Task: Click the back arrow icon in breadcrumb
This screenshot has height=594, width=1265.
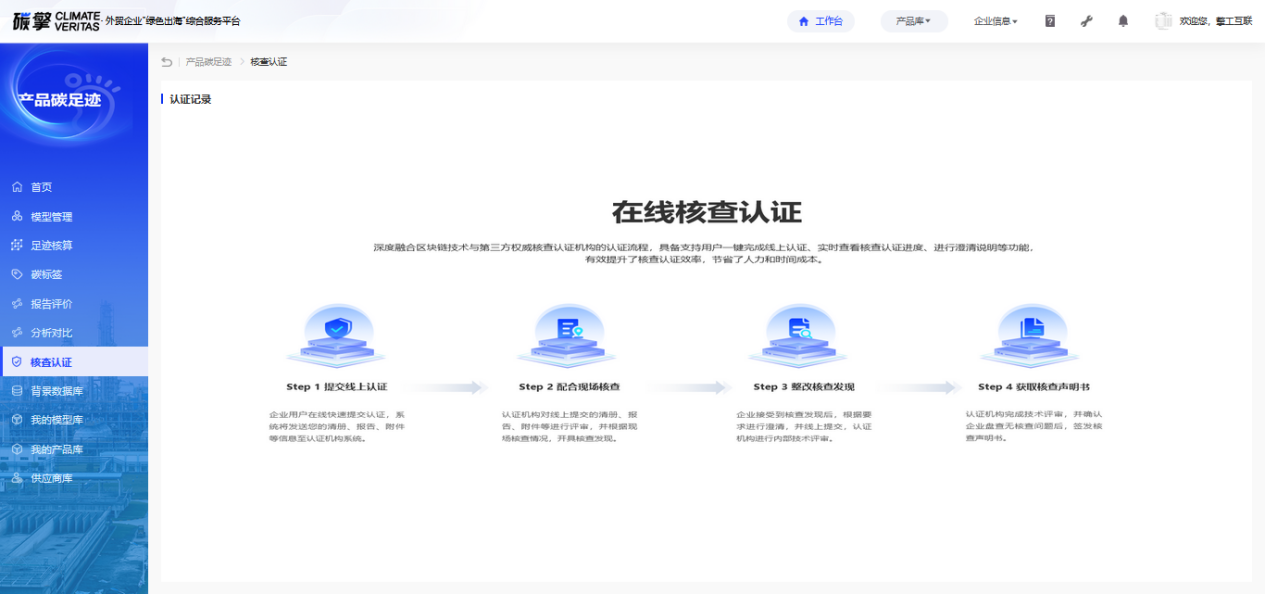Action: point(167,62)
